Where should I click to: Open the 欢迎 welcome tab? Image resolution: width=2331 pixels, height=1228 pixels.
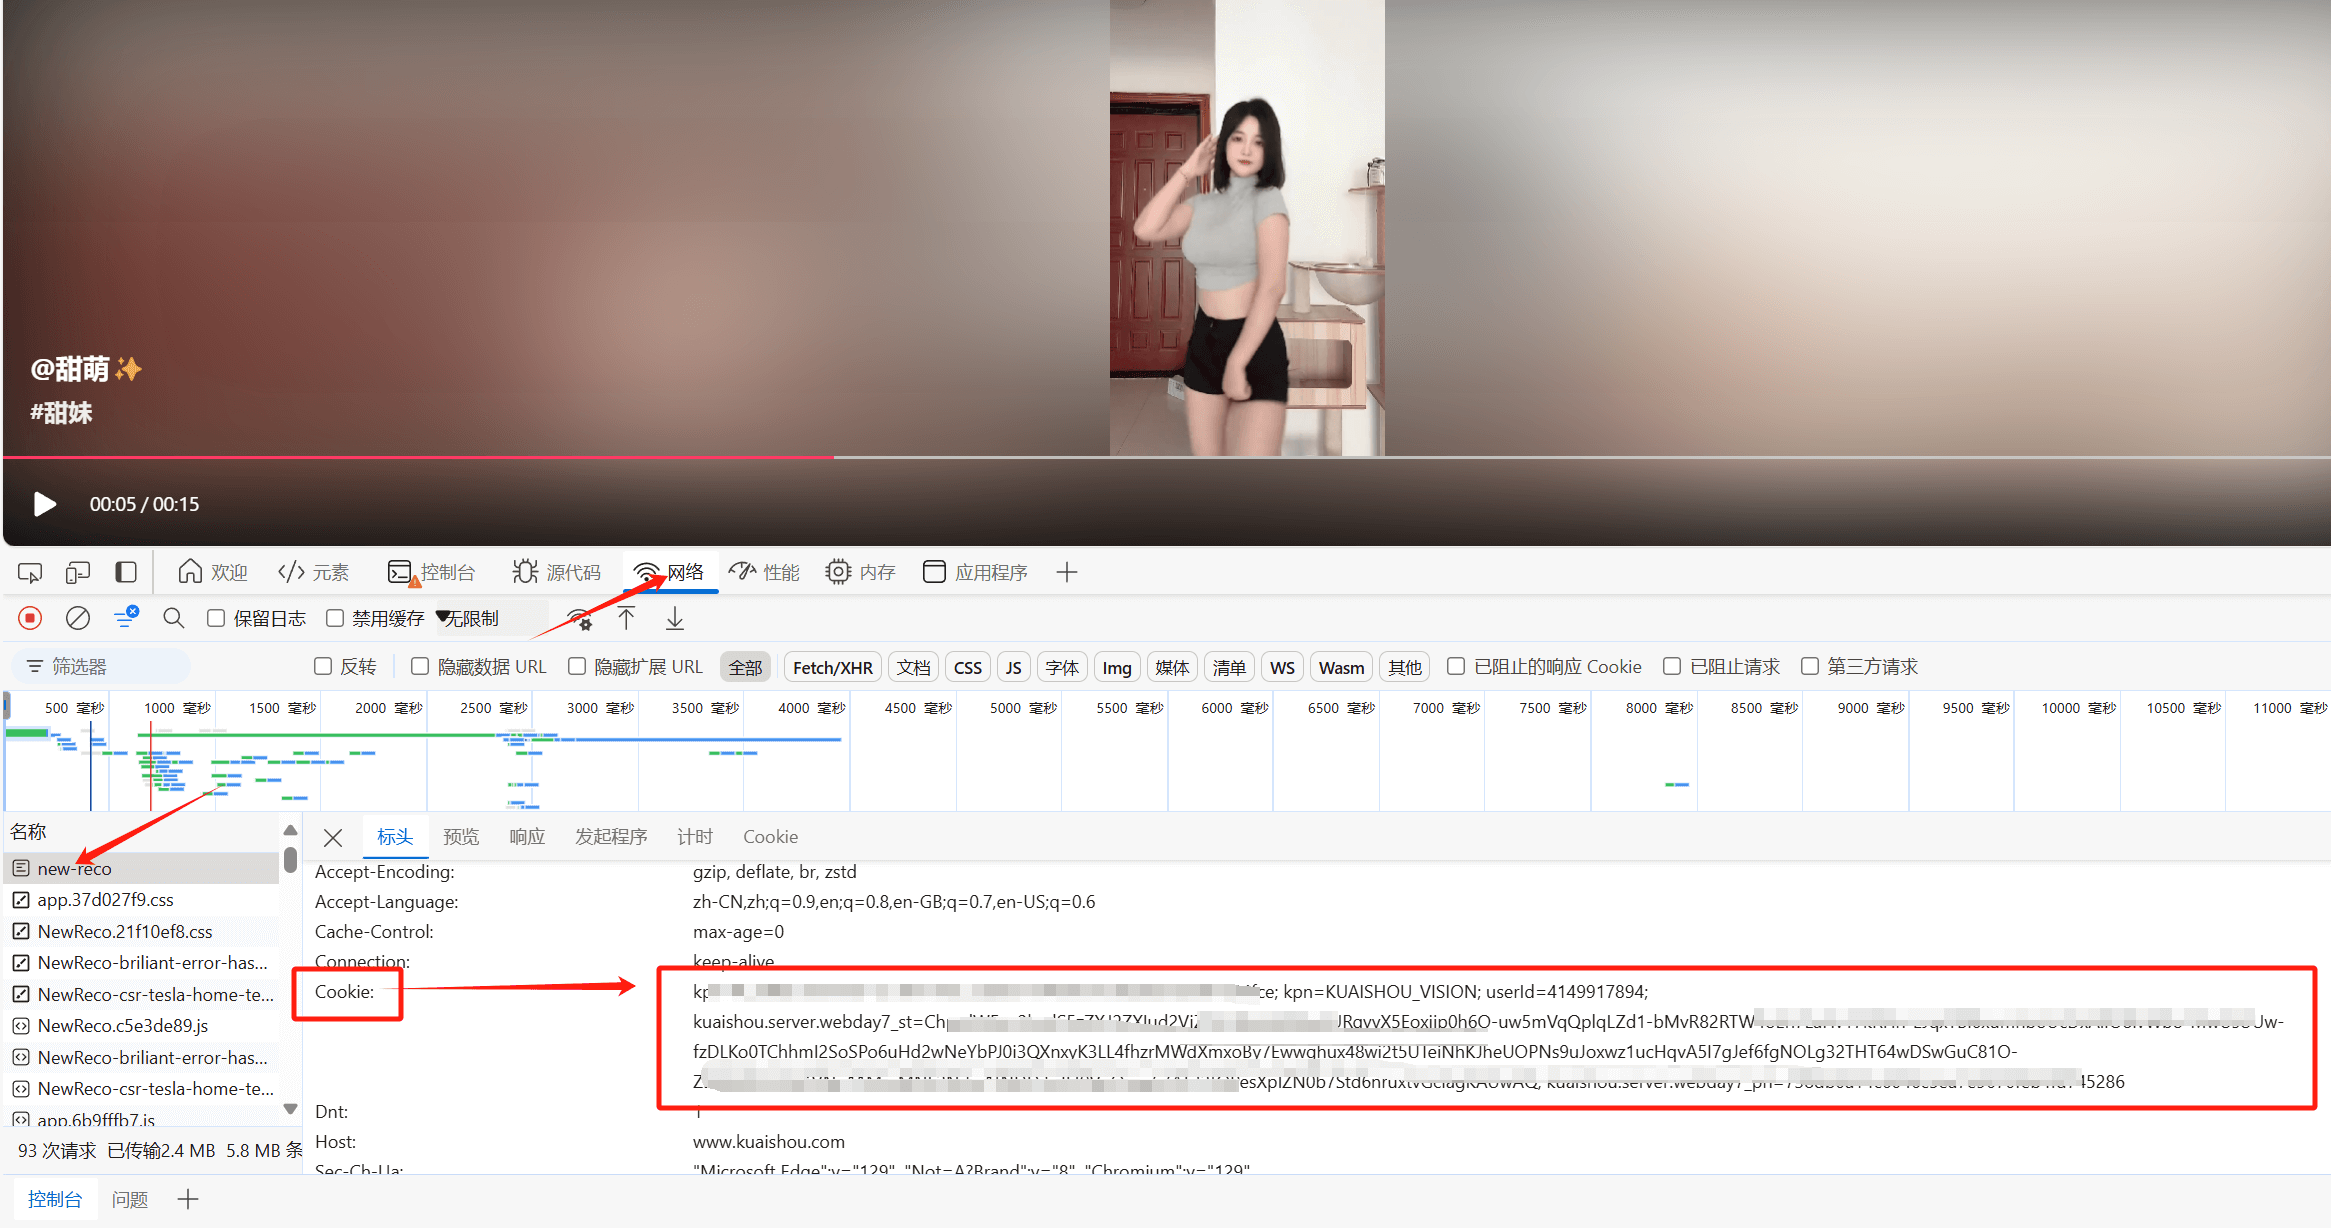[x=212, y=572]
